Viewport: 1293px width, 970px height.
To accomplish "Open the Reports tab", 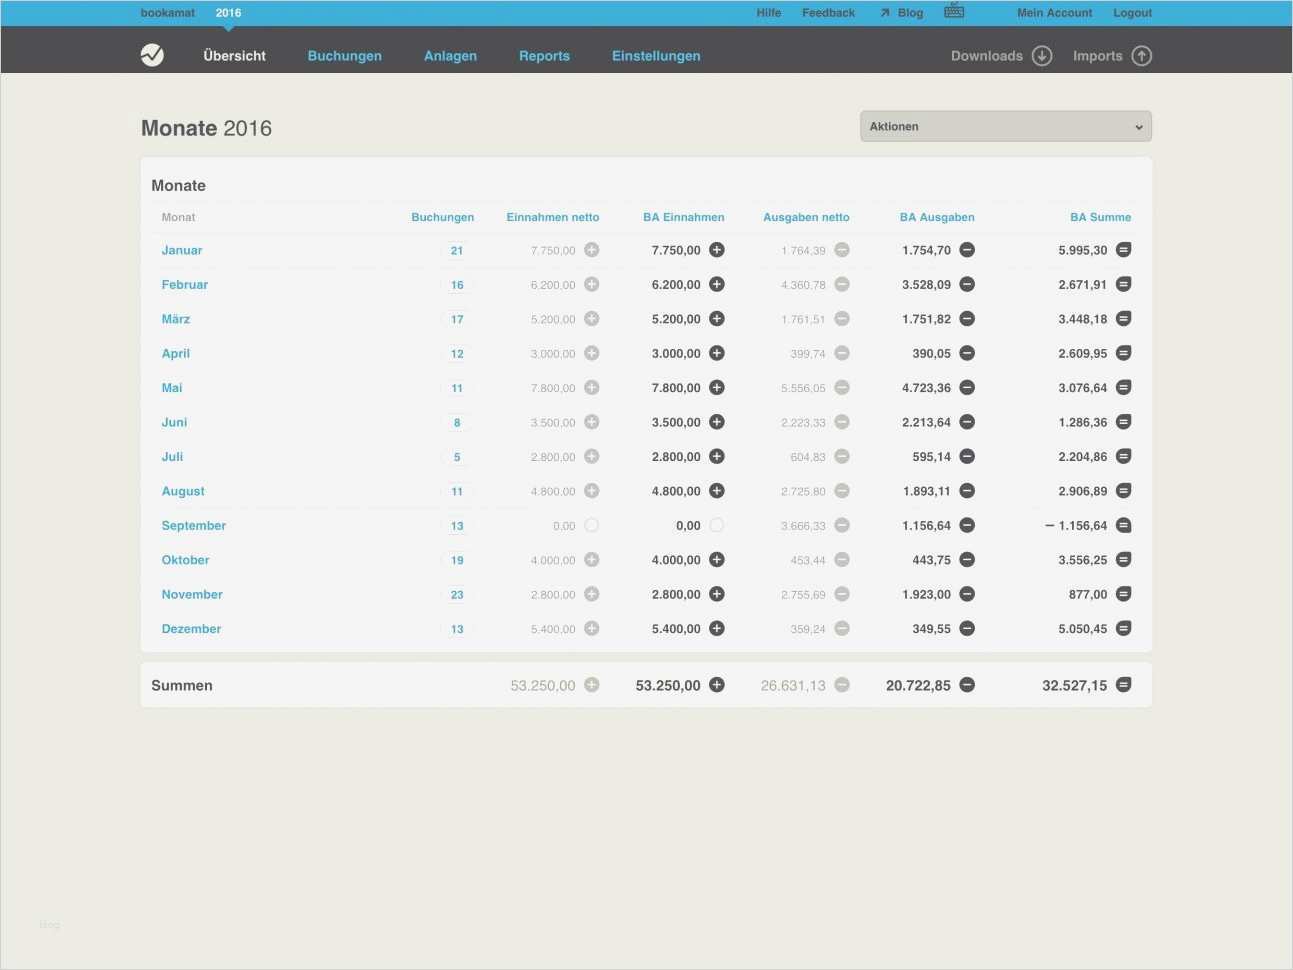I will 544,56.
